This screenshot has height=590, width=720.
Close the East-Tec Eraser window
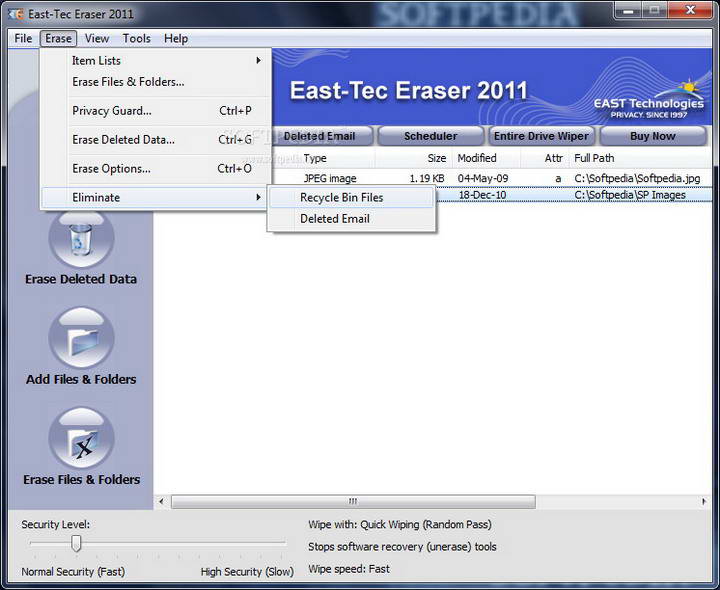690,11
